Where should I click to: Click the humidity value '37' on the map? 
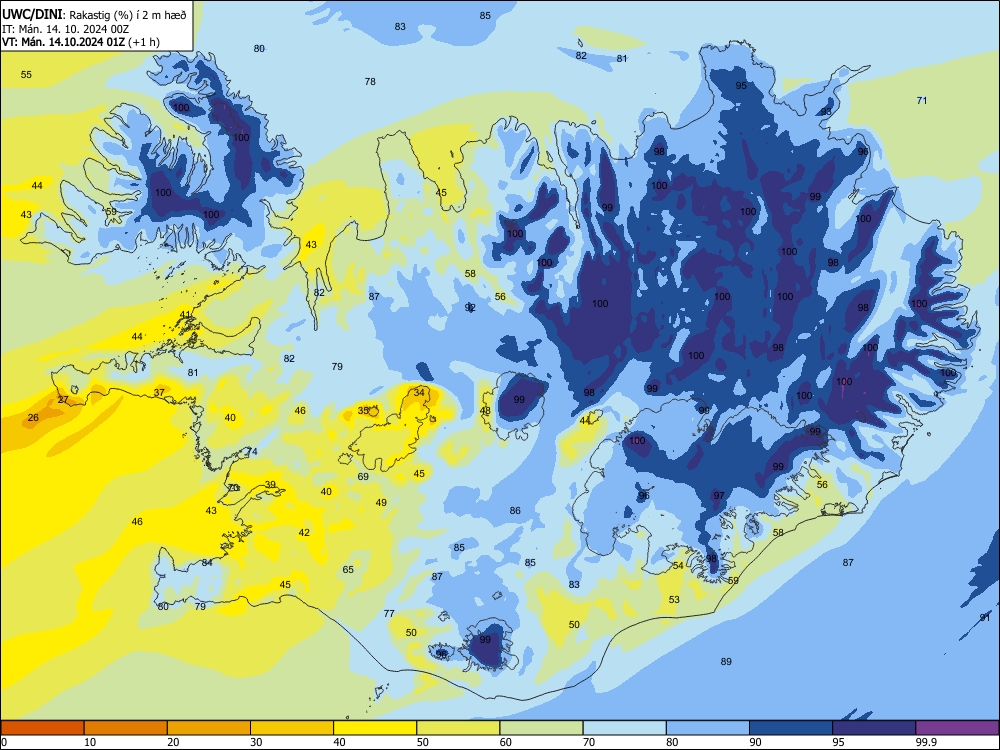click(159, 392)
